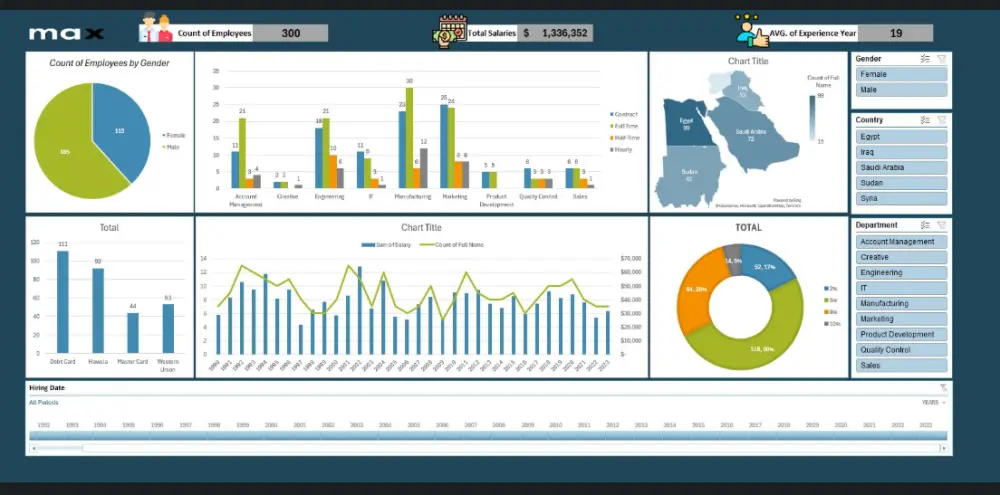Click the Debit Card bar labeled 111
Image resolution: width=1000 pixels, height=495 pixels.
(x=62, y=302)
